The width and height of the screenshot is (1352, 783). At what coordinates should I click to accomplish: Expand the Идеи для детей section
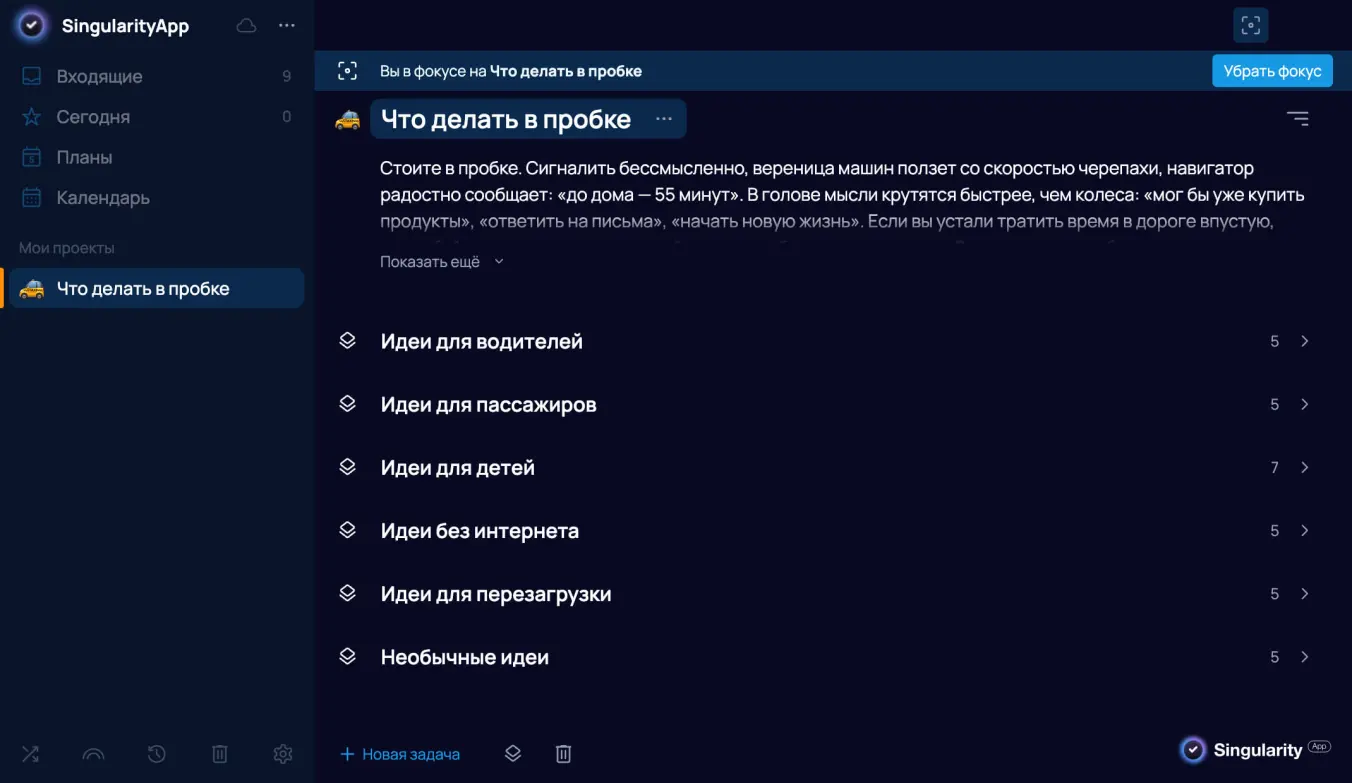point(1305,467)
